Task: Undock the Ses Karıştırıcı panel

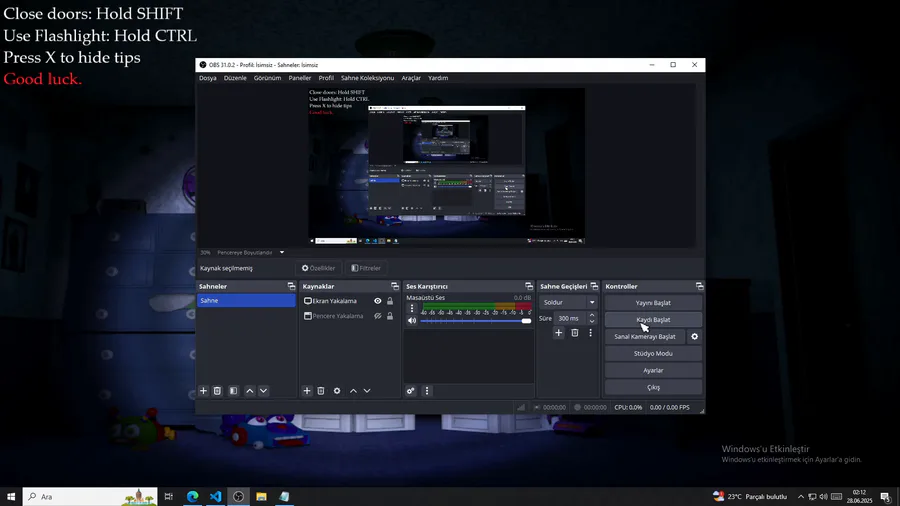Action: 529,286
